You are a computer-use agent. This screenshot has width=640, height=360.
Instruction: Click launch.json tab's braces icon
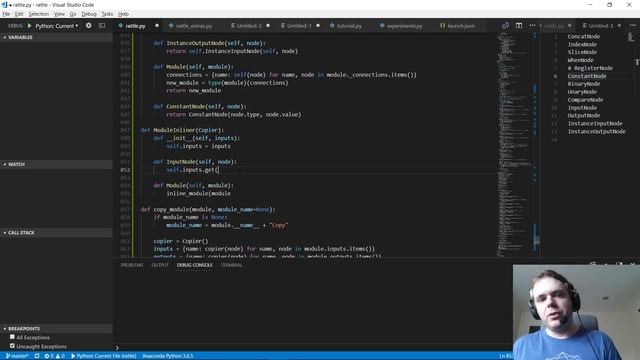pos(442,26)
